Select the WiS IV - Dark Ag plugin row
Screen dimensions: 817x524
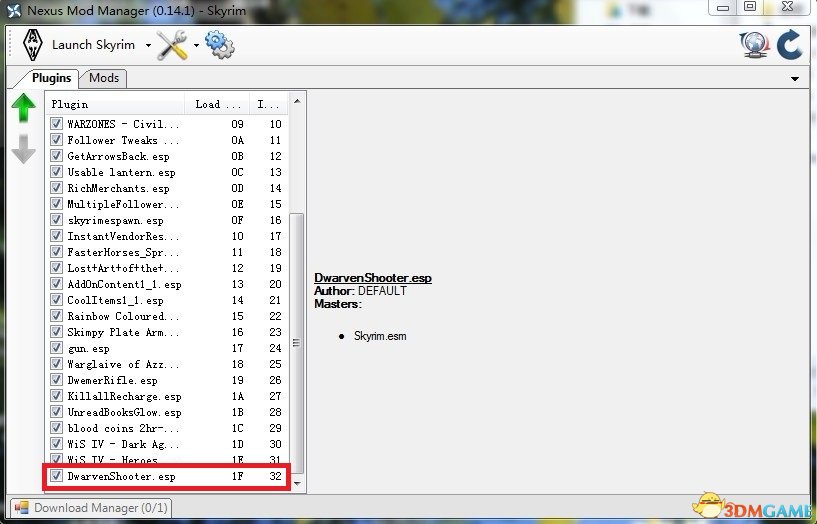pos(167,444)
